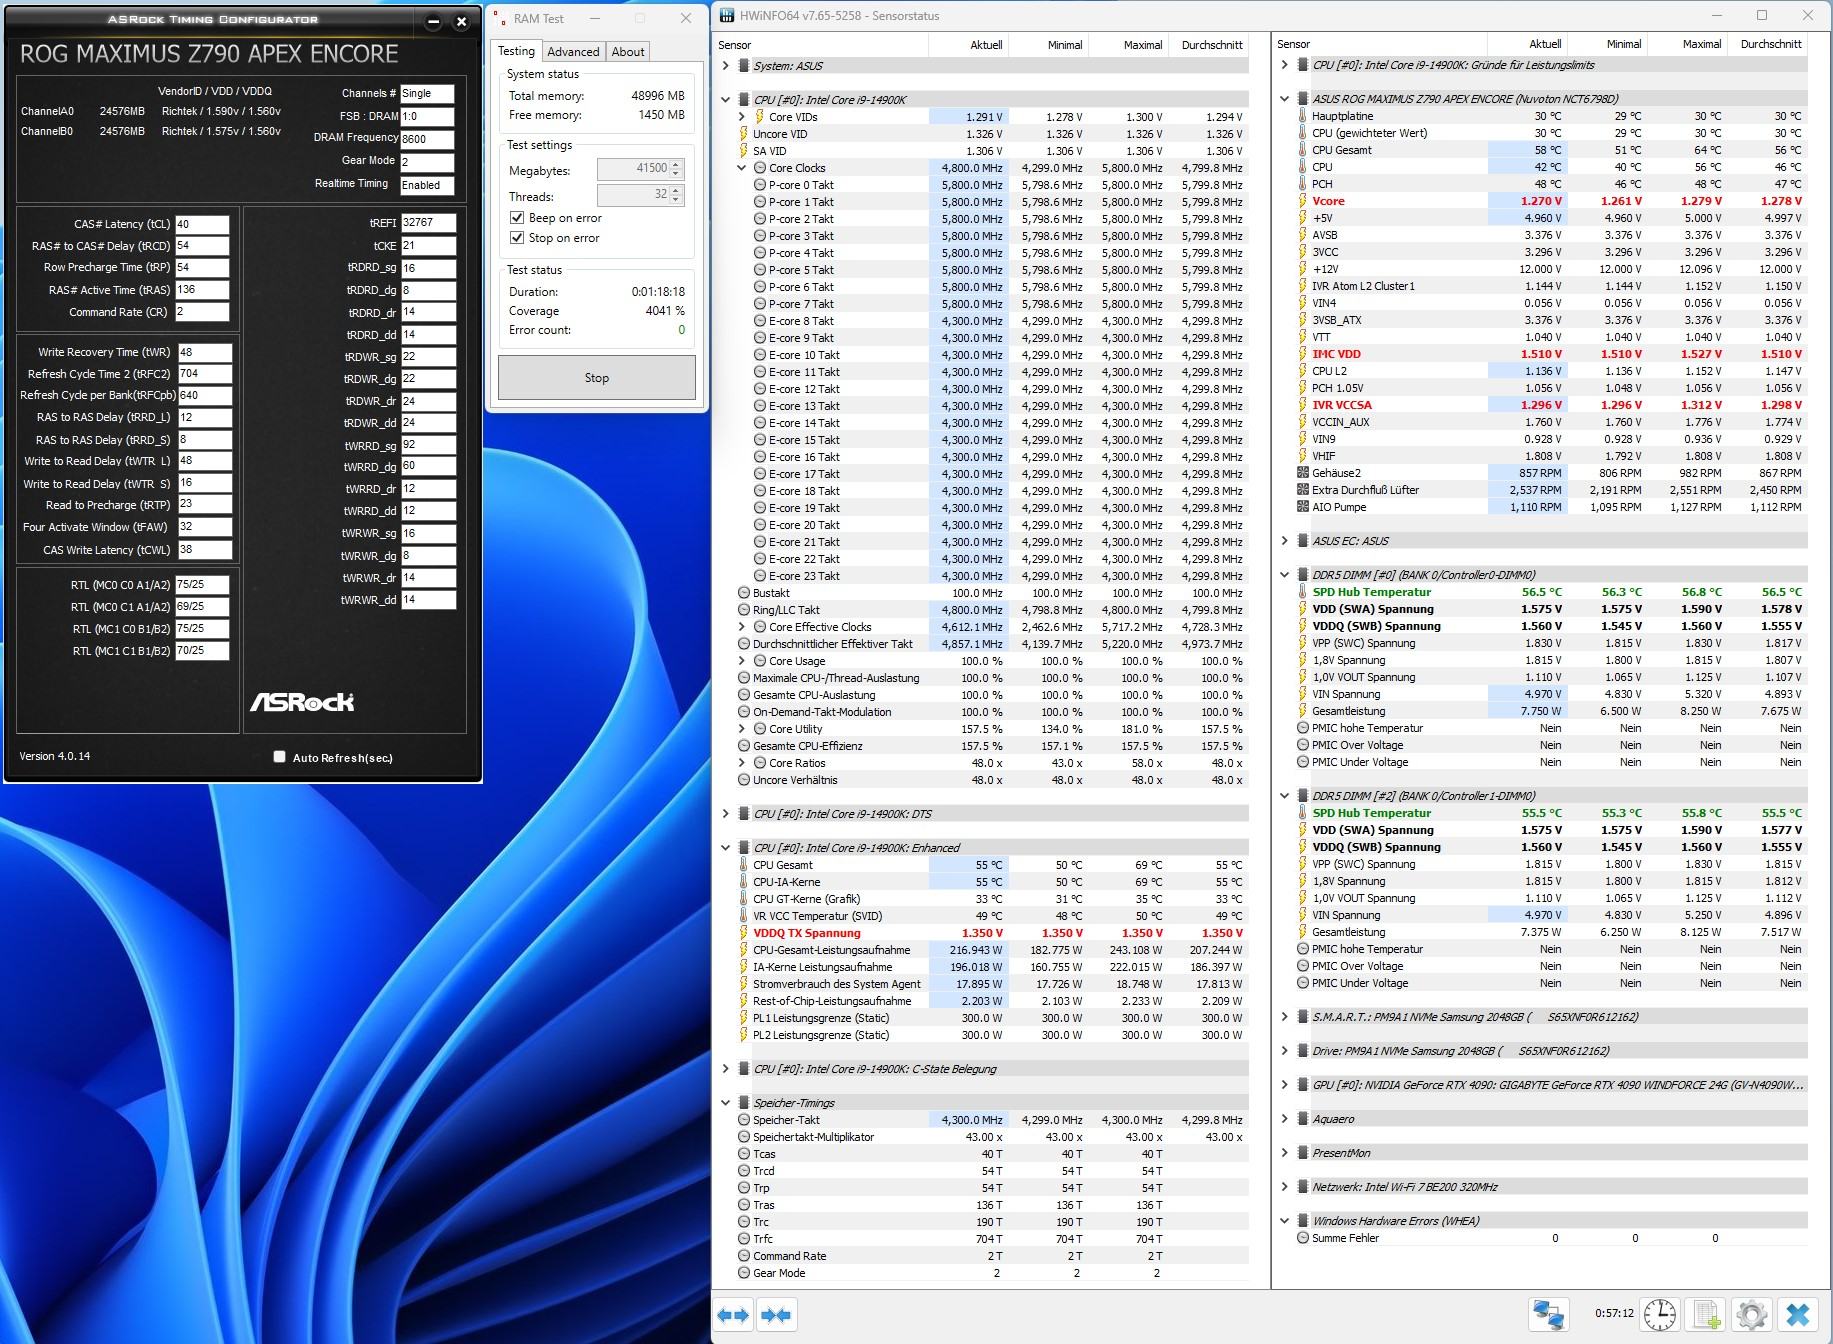
Task: Toggle Stop on error checkbox
Action: (517, 238)
